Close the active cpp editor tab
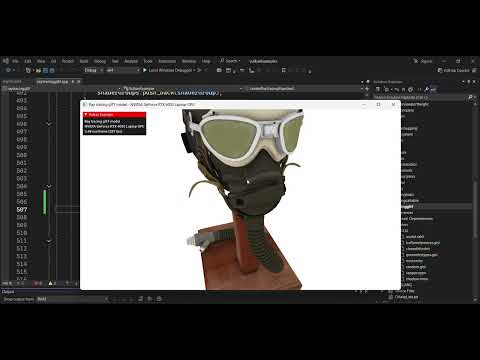480x360 pixels. pyautogui.click(x=79, y=82)
